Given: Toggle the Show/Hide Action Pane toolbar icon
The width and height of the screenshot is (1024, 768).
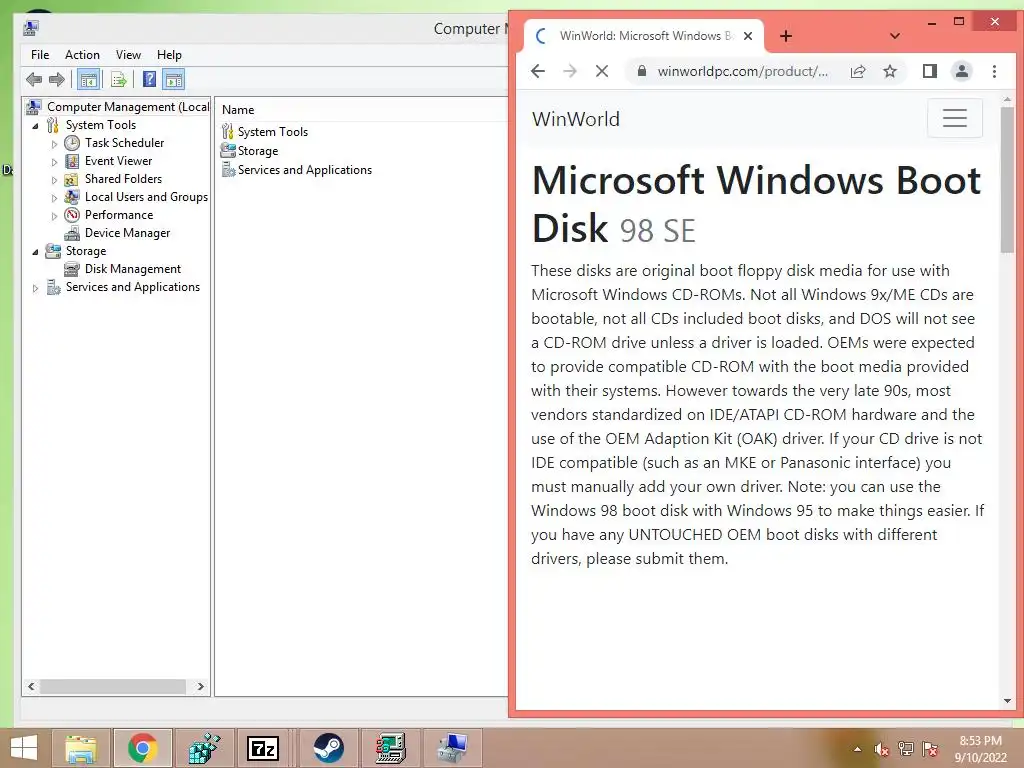Looking at the screenshot, I should point(174,80).
